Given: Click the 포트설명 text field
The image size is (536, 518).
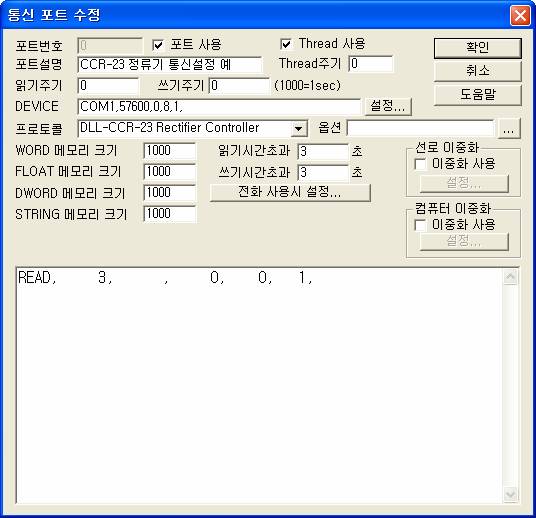Looking at the screenshot, I should click(170, 65).
